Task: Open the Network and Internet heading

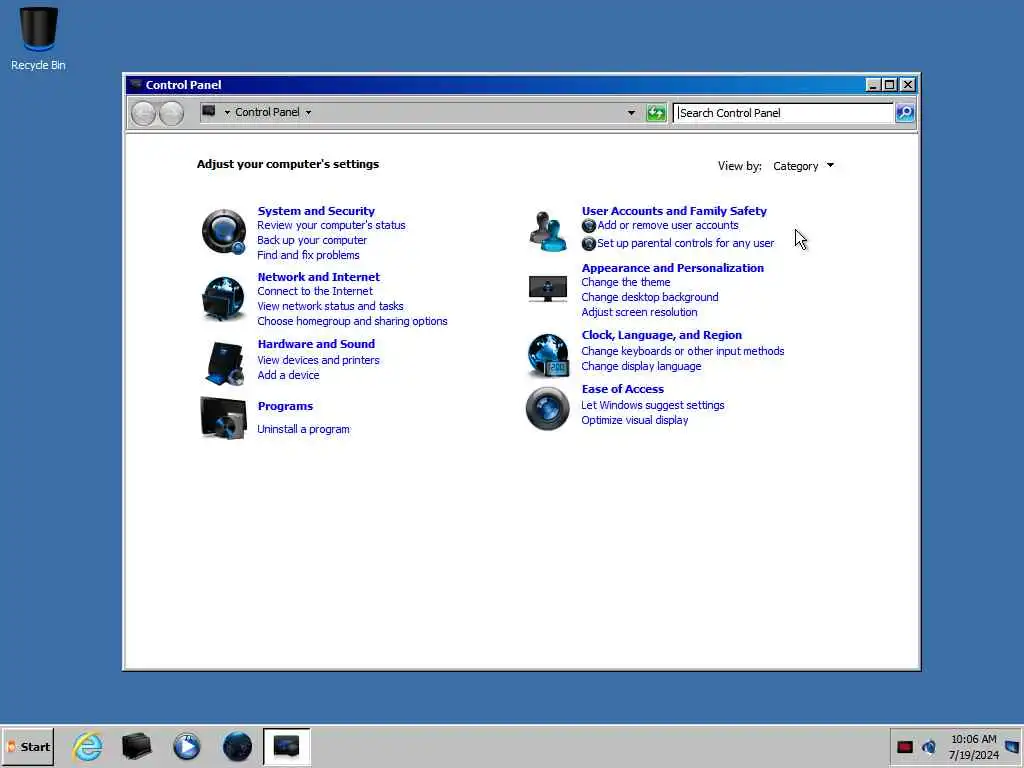Action: 319,277
